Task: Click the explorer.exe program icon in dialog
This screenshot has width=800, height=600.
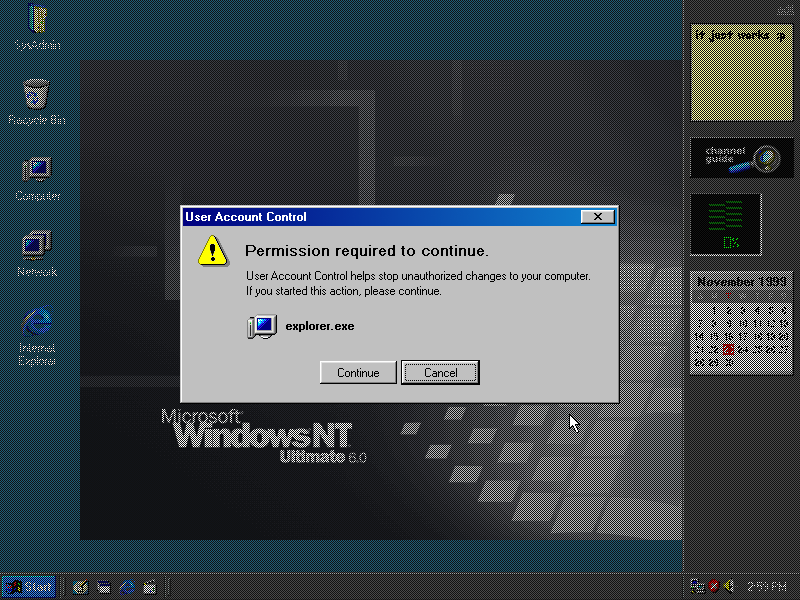Action: 262,327
